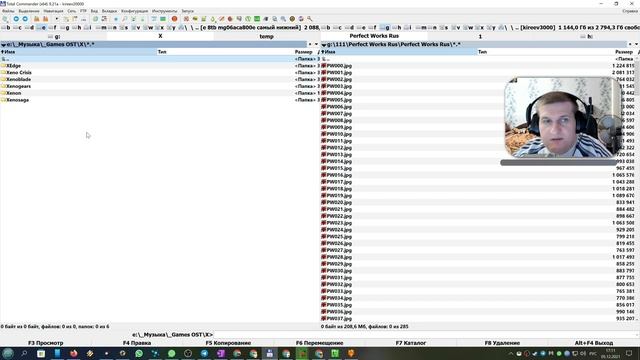The height and width of the screenshot is (360, 640).
Task: Open the Навигация menu
Action: (x=53, y=11)
